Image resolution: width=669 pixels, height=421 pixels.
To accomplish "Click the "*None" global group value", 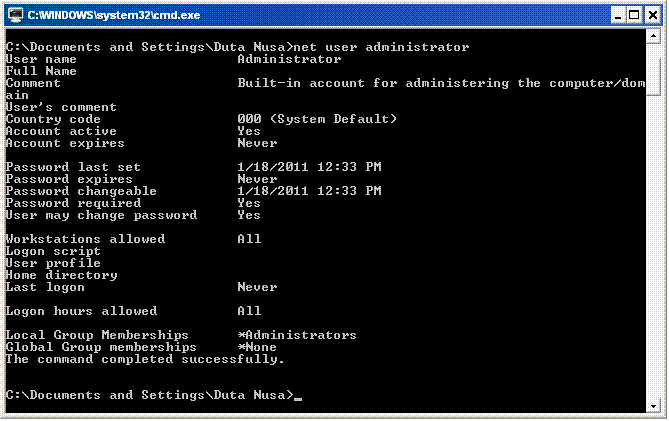I will click(257, 347).
